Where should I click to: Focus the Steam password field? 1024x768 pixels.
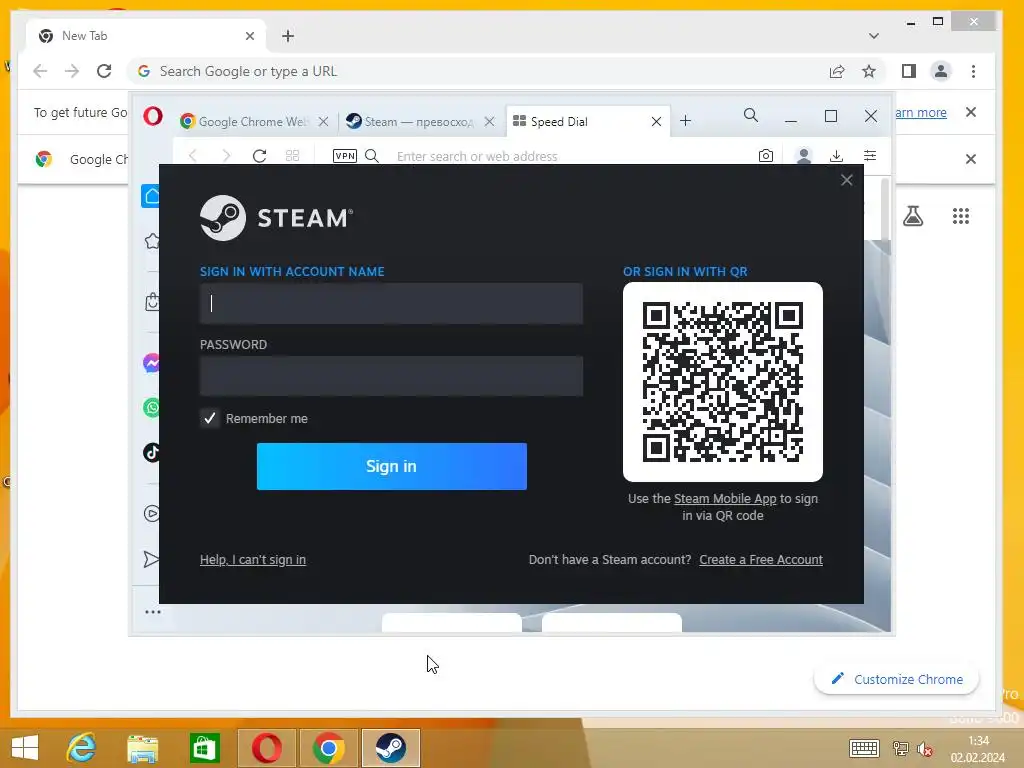click(x=391, y=376)
